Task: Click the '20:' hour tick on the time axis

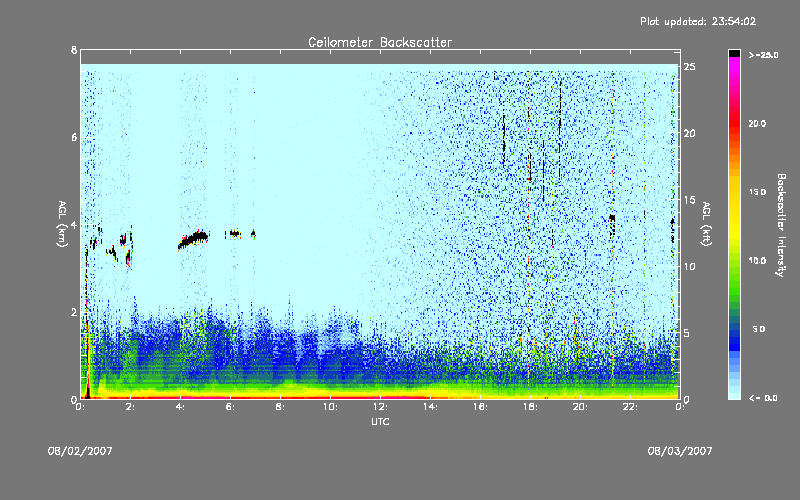Action: click(580, 407)
